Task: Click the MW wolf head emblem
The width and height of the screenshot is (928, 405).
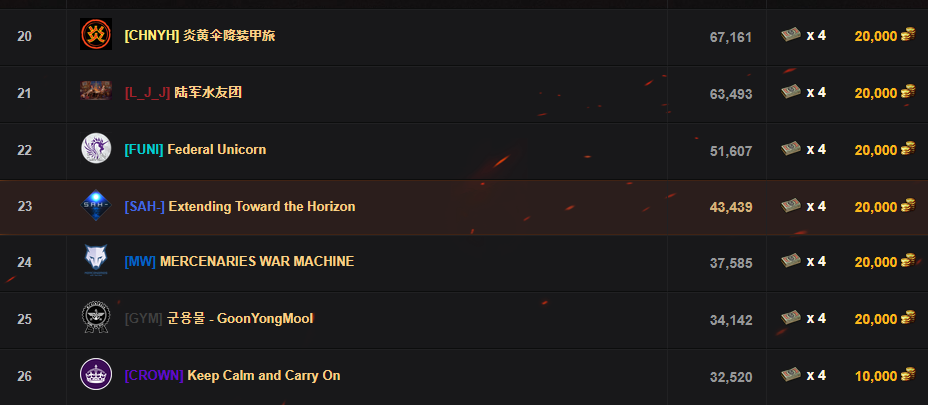Action: [96, 261]
